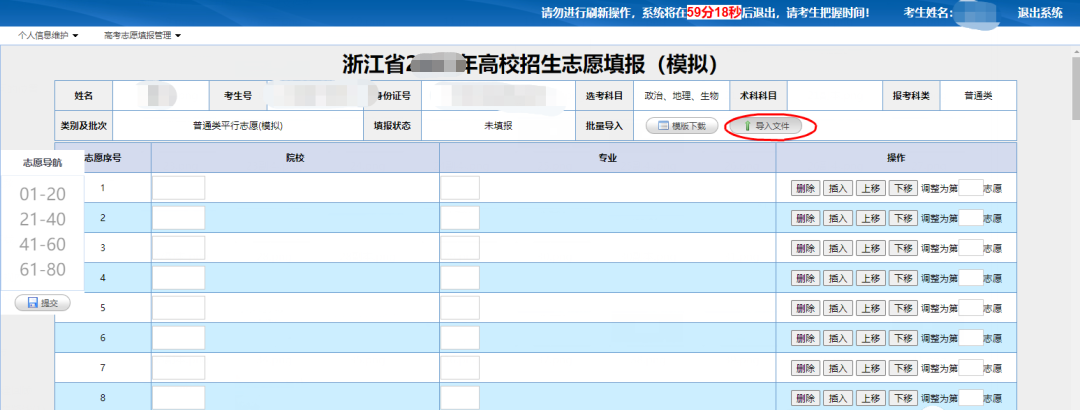Click 插入 button in row 2
Viewport: 1080px width, 410px height.
tap(837, 218)
